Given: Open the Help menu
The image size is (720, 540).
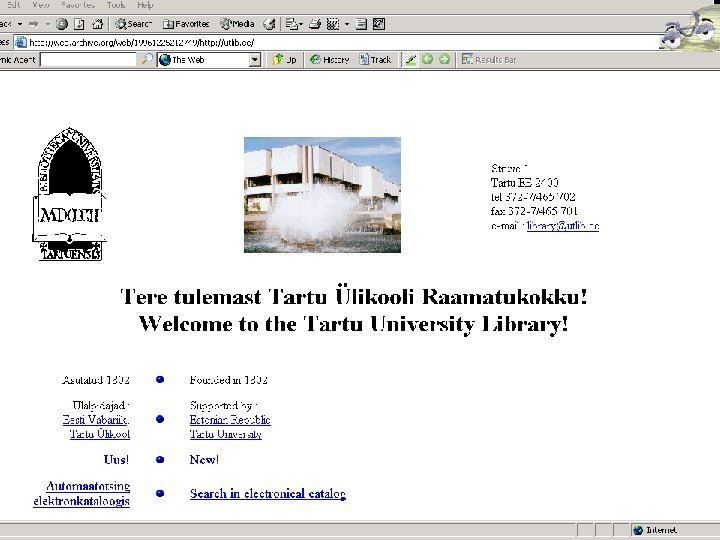Looking at the screenshot, I should (x=145, y=5).
